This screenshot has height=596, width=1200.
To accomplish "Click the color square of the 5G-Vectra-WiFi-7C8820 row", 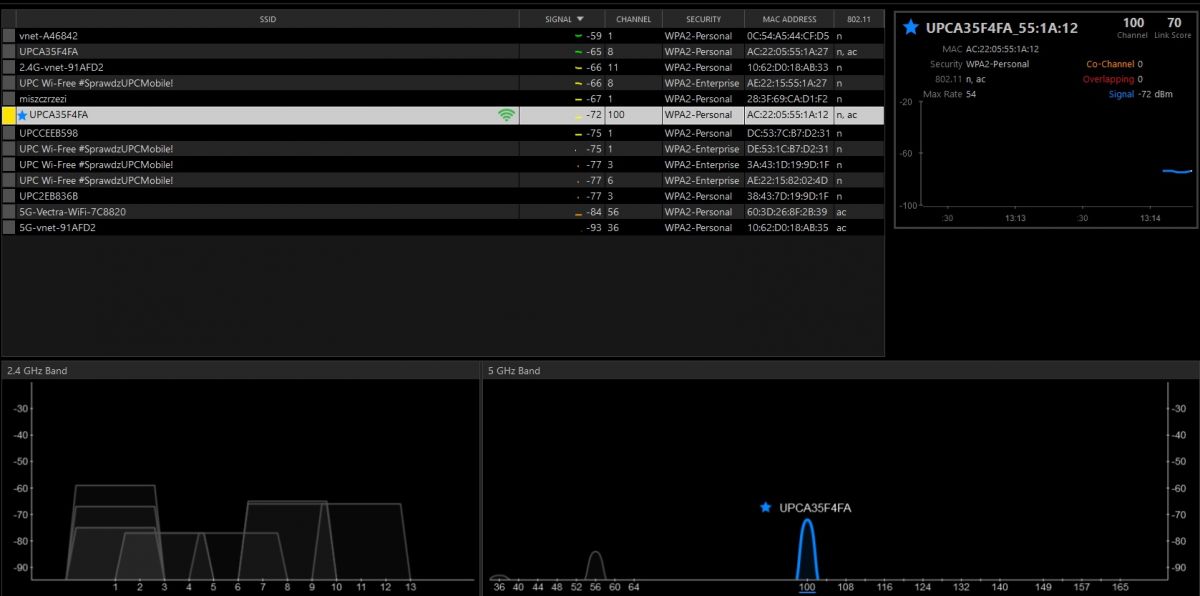I will click(x=9, y=212).
